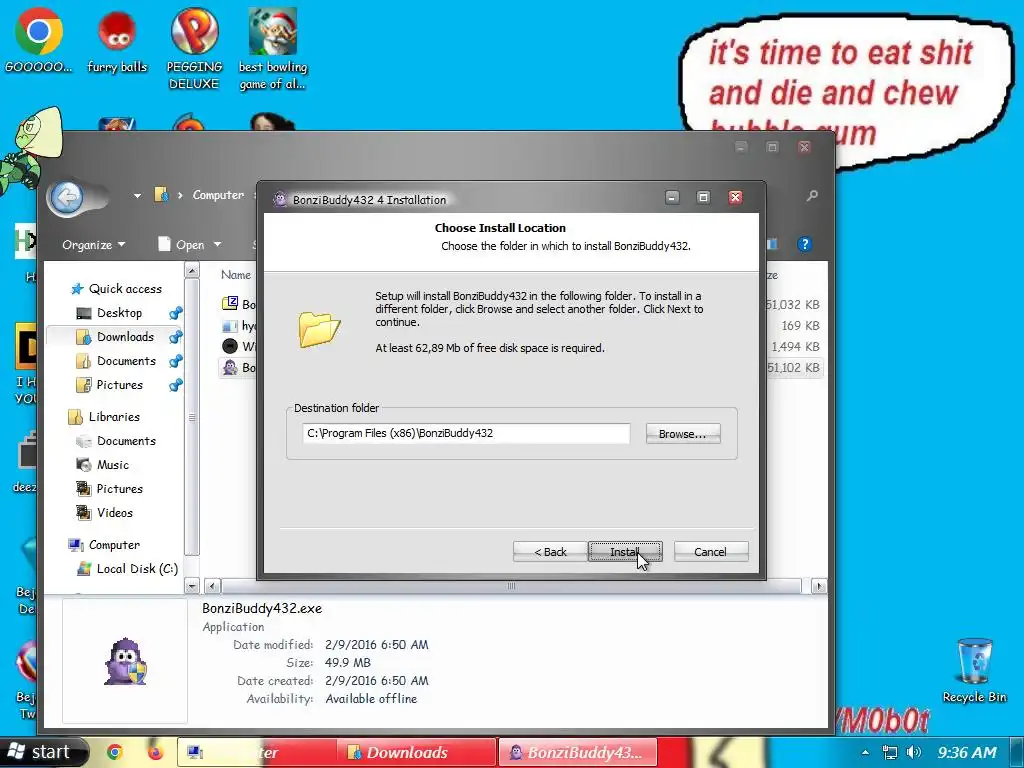Click the 9:36 AM clock
Viewport: 1024px width, 768px height.
pyautogui.click(x=967, y=752)
